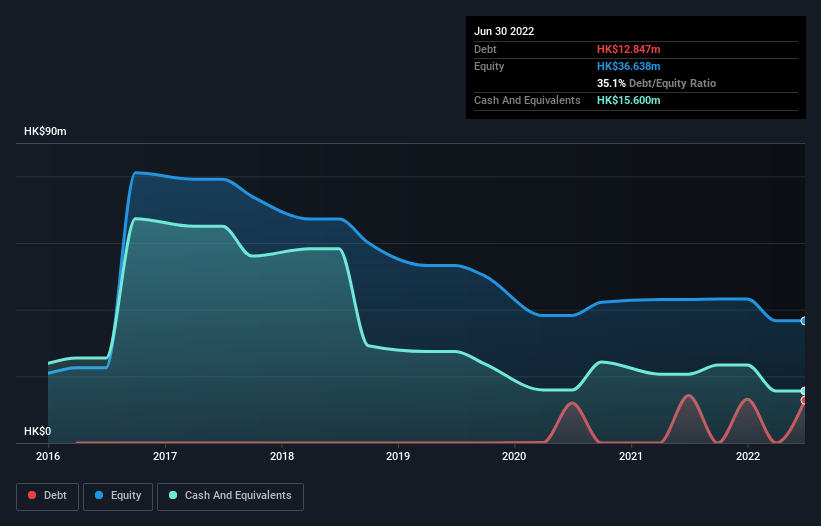Select the teal Cash endpoint marker

tap(804, 391)
